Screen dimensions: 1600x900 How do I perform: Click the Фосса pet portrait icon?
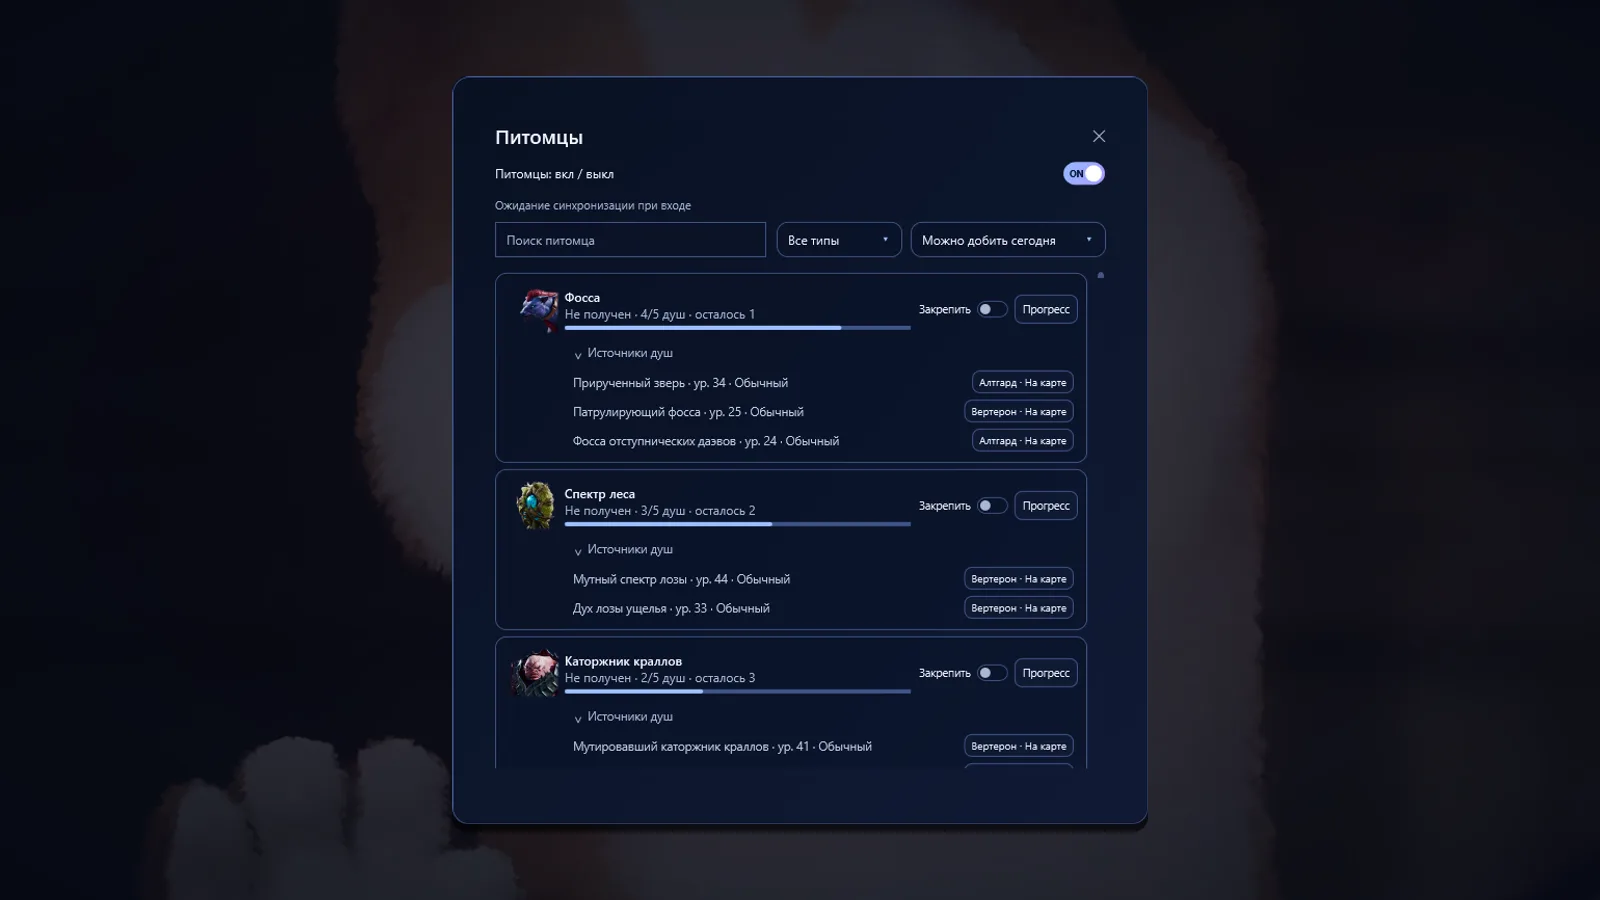538,309
